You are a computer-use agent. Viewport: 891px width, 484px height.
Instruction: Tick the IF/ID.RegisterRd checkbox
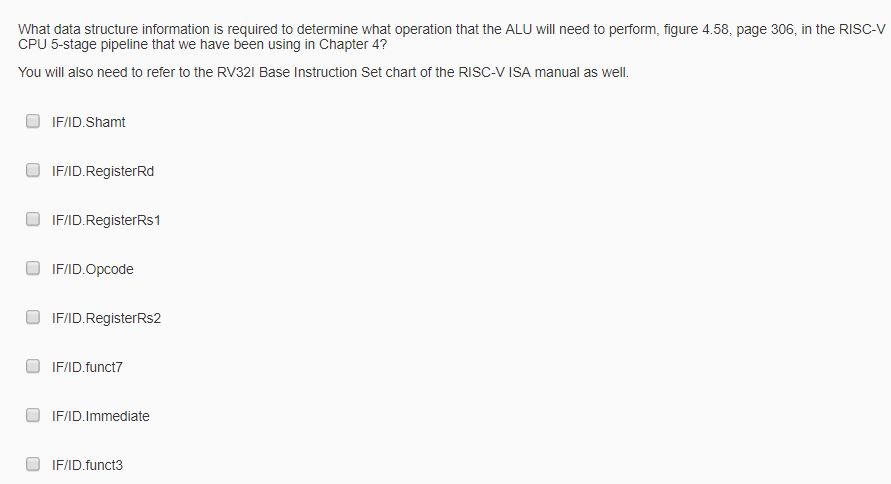(32, 171)
